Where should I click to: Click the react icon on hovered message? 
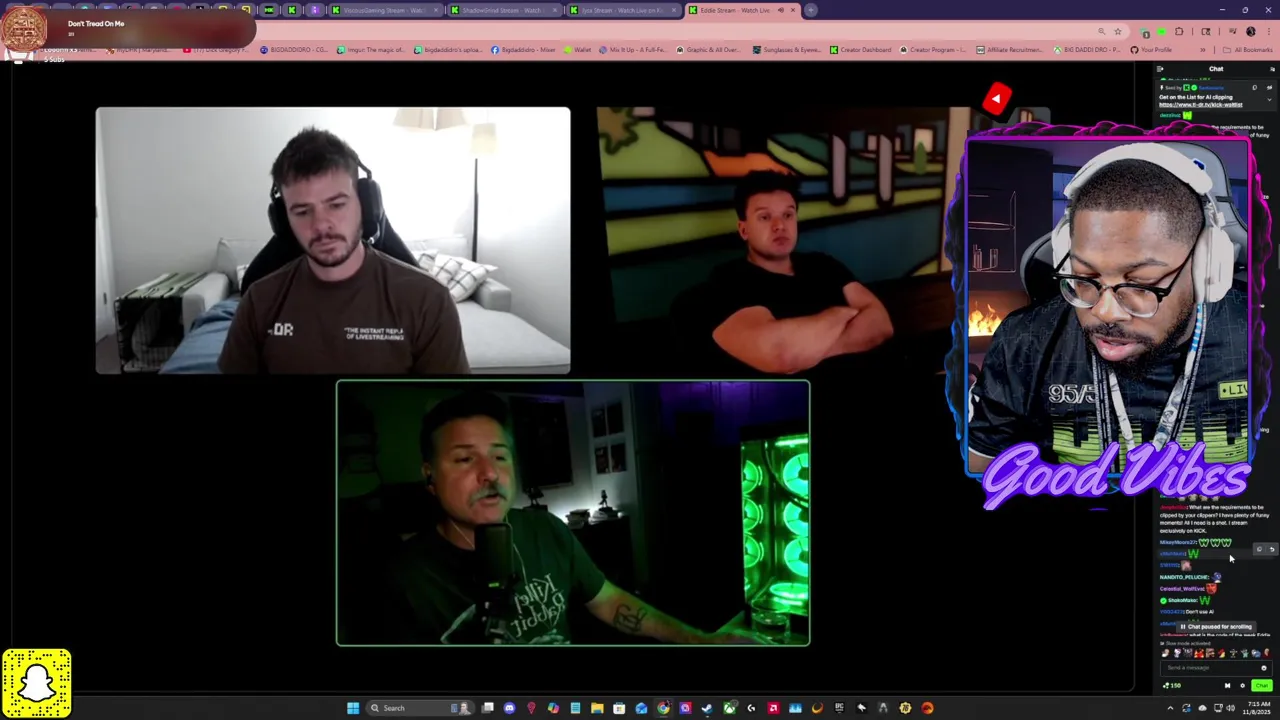(x=1259, y=549)
